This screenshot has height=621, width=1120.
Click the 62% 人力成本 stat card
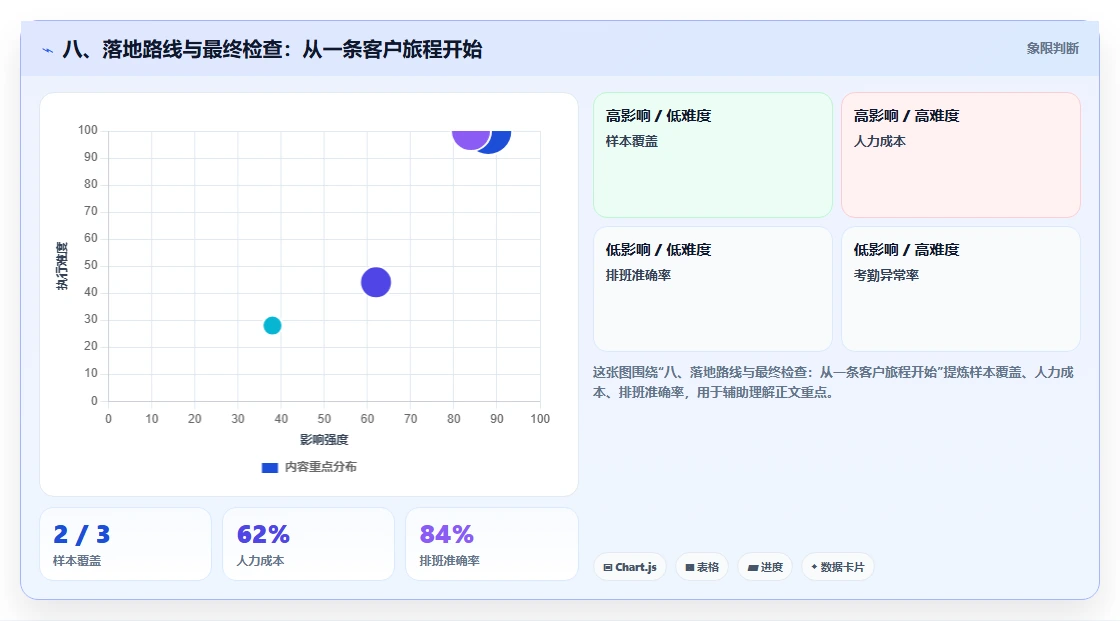click(309, 544)
